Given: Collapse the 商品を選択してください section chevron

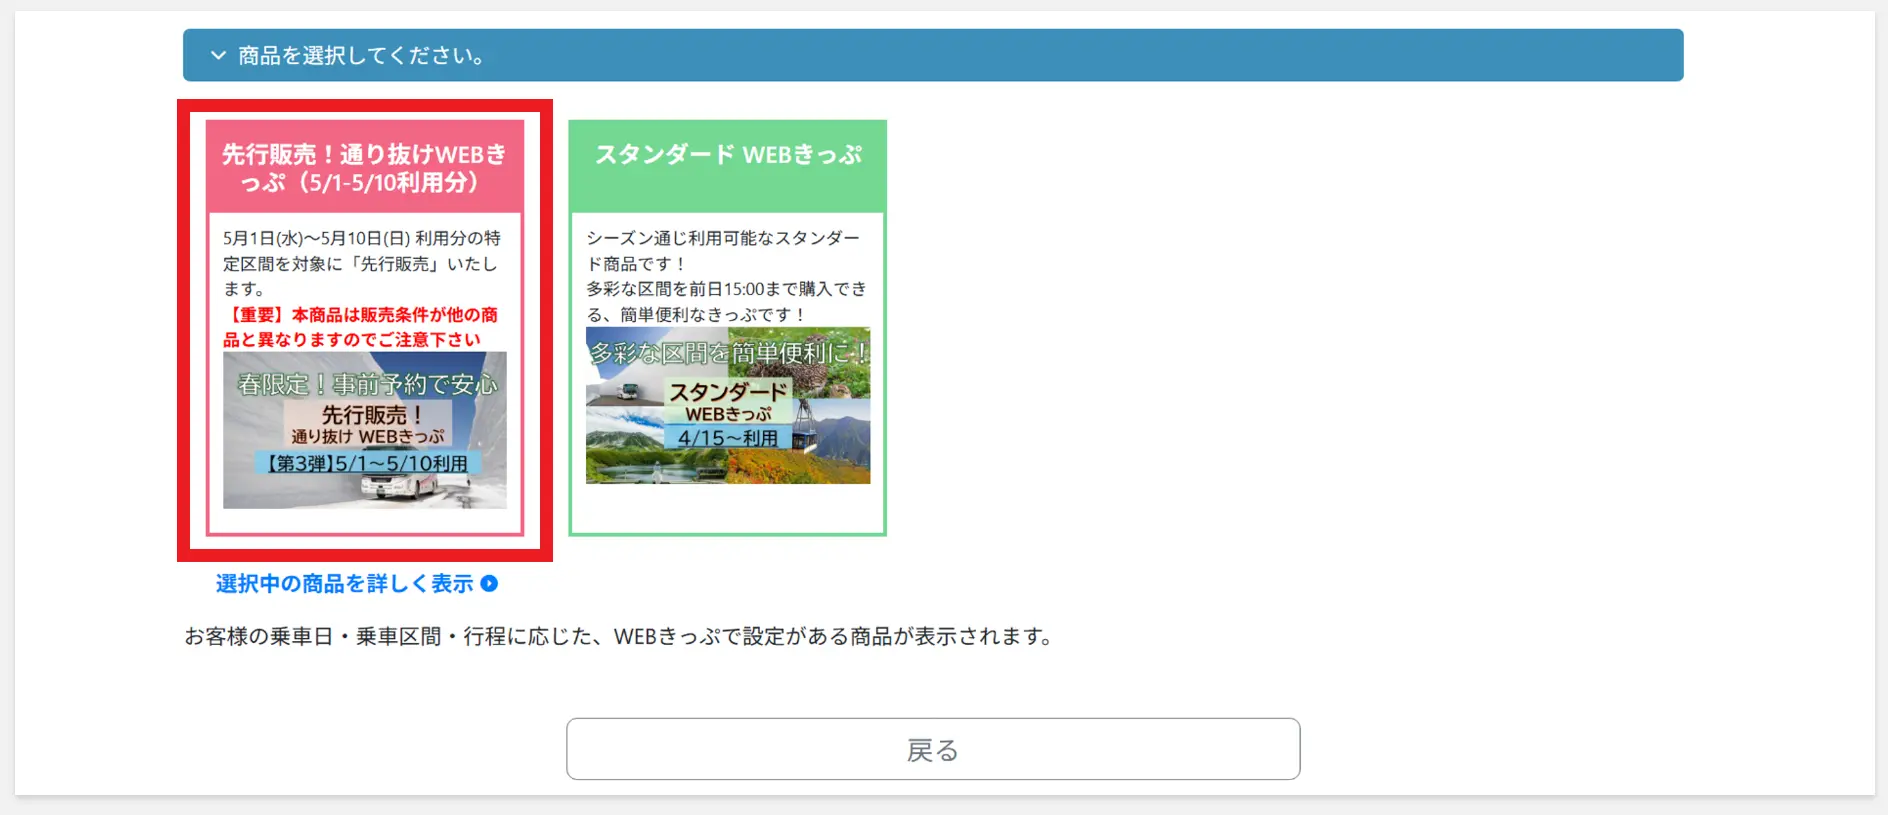Looking at the screenshot, I should (x=218, y=56).
